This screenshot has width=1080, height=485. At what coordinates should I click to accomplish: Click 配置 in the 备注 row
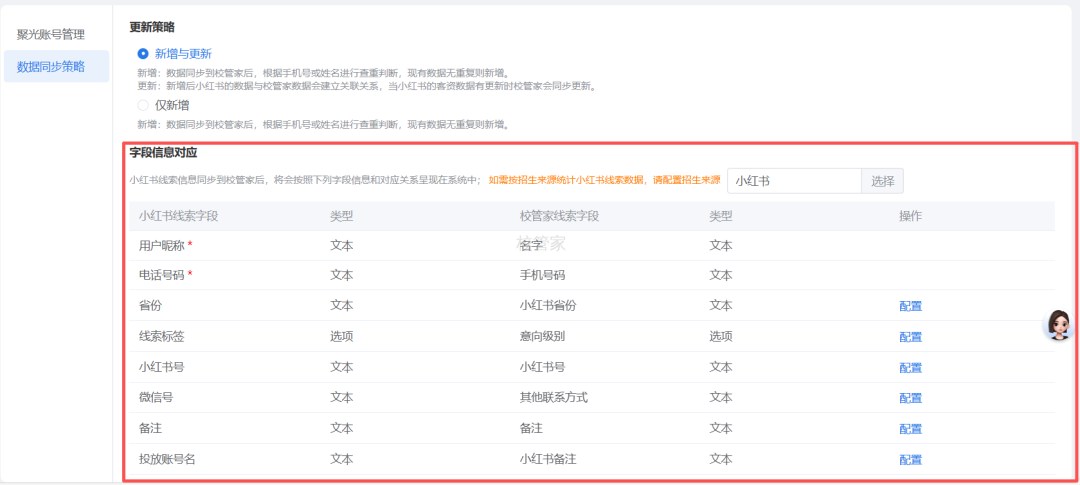coord(910,429)
